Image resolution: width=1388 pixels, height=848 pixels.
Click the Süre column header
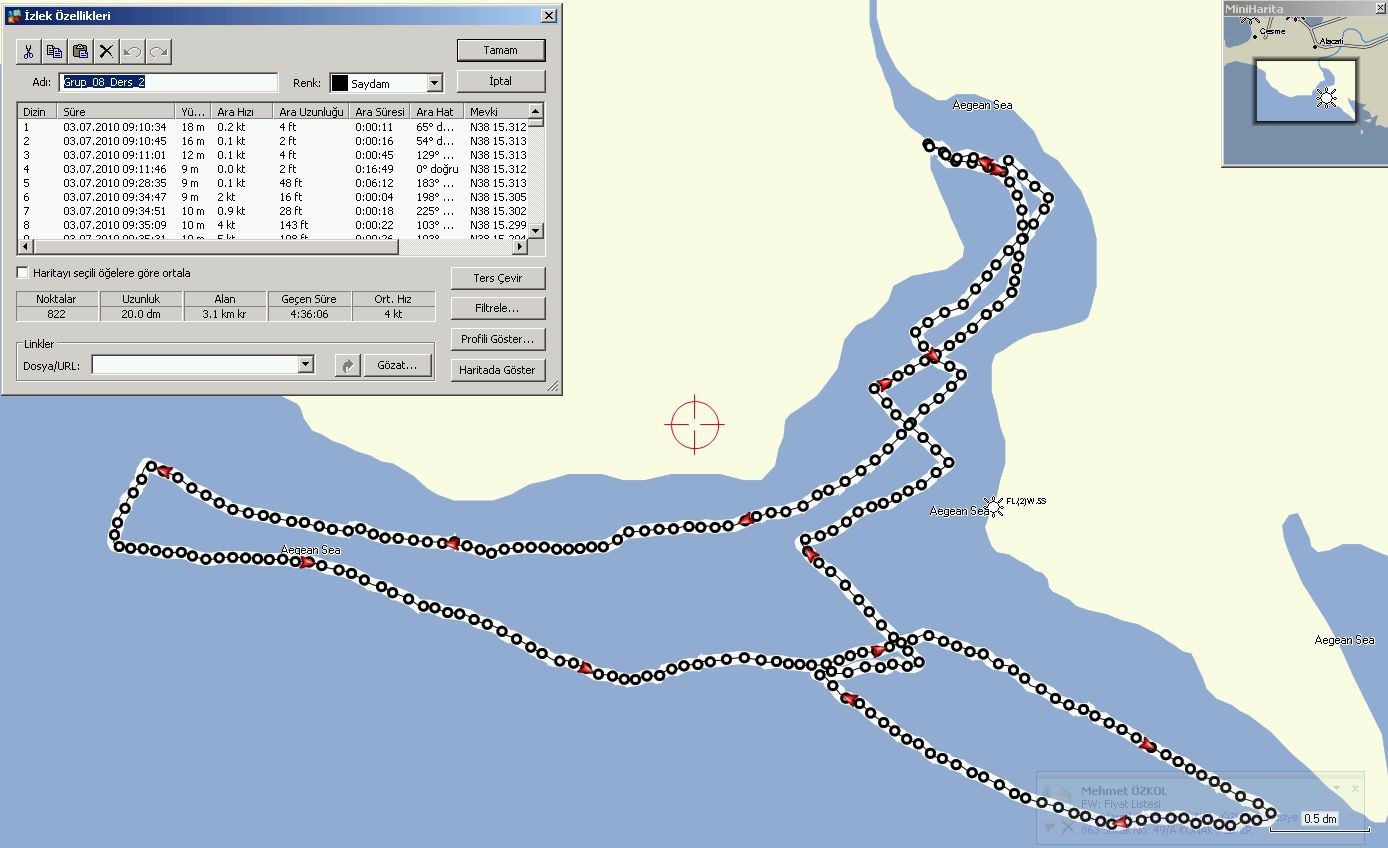pyautogui.click(x=116, y=111)
